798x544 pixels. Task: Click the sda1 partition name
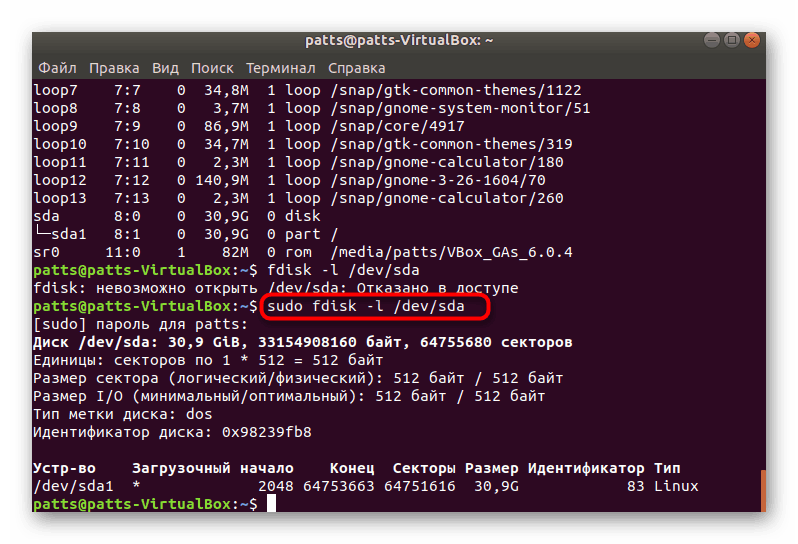click(x=69, y=234)
